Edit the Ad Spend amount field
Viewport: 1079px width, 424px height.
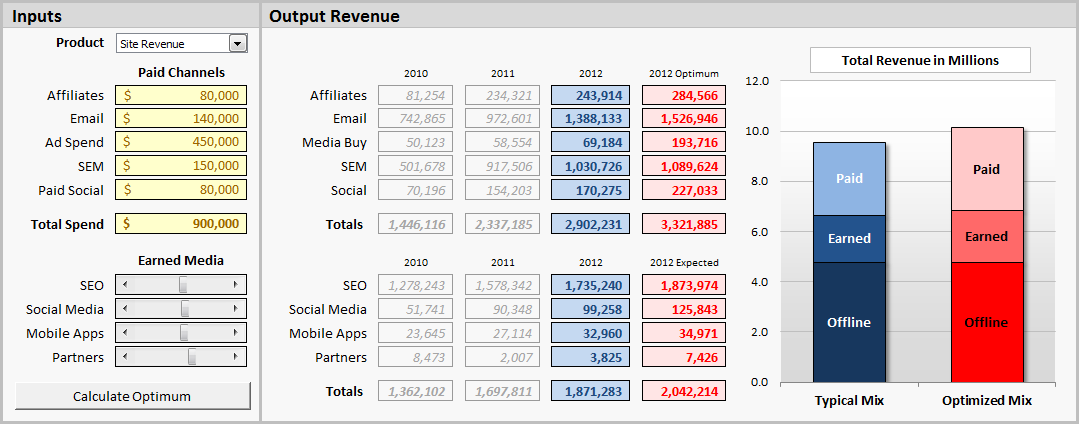tap(181, 142)
